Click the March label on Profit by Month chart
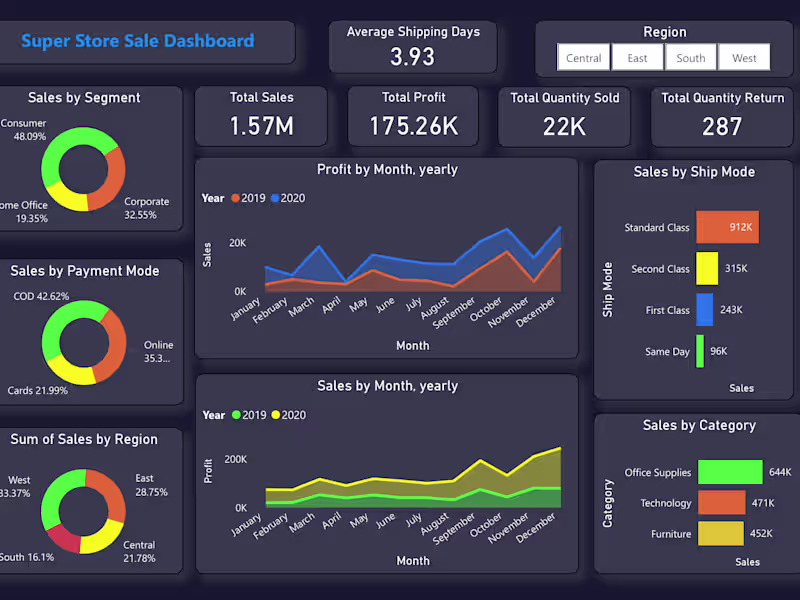This screenshot has width=800, height=600. click(301, 307)
